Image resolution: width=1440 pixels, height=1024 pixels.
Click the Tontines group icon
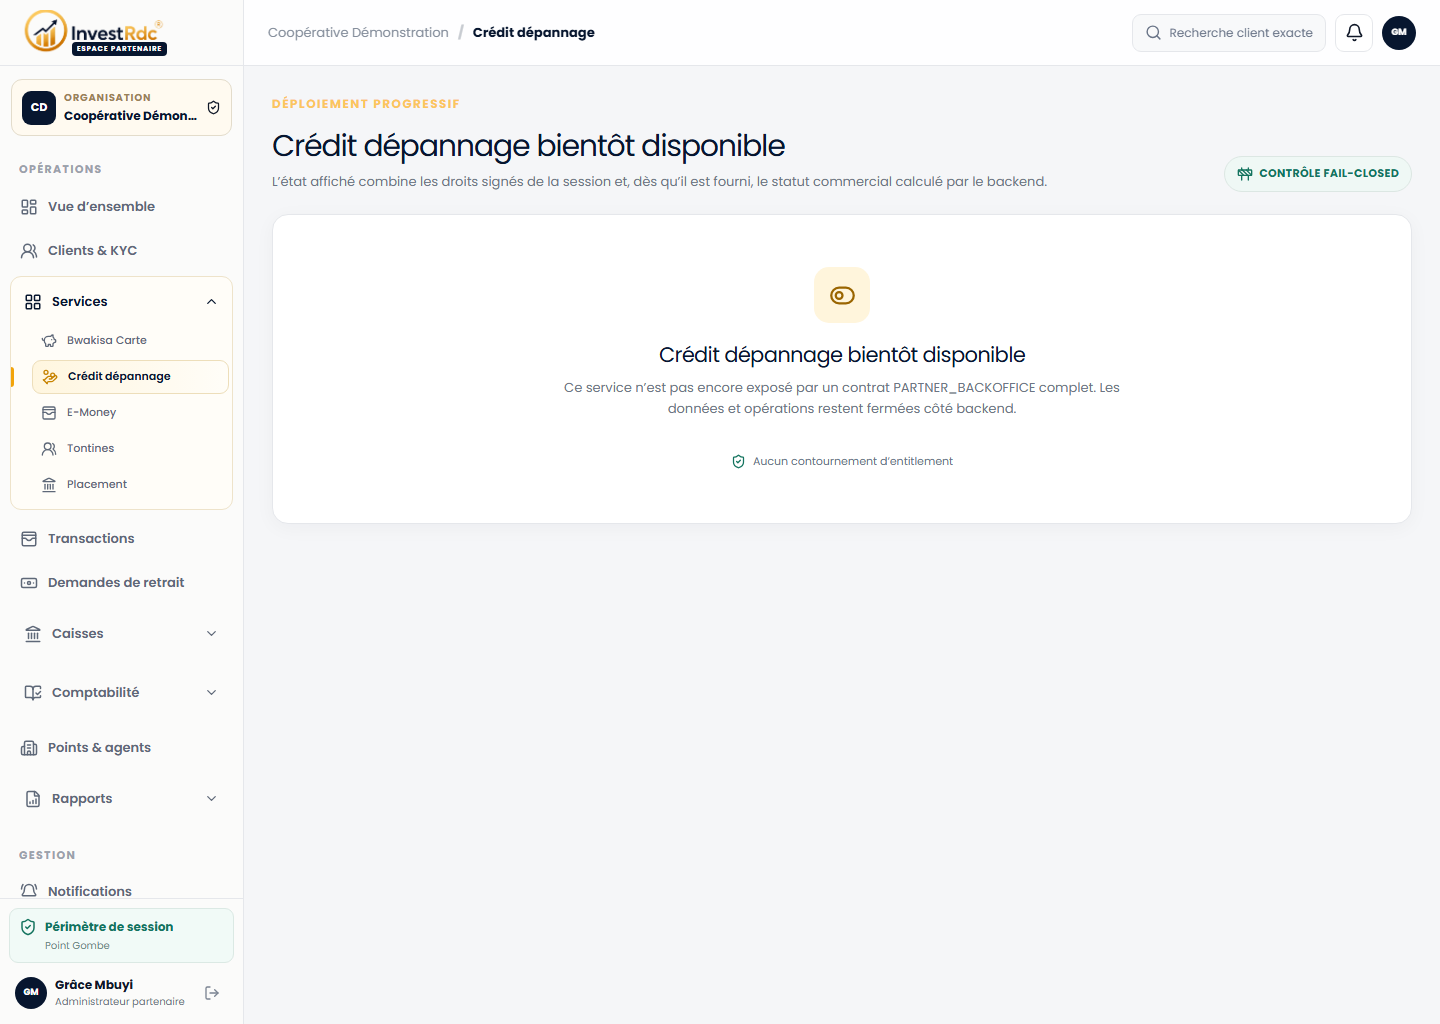(49, 449)
